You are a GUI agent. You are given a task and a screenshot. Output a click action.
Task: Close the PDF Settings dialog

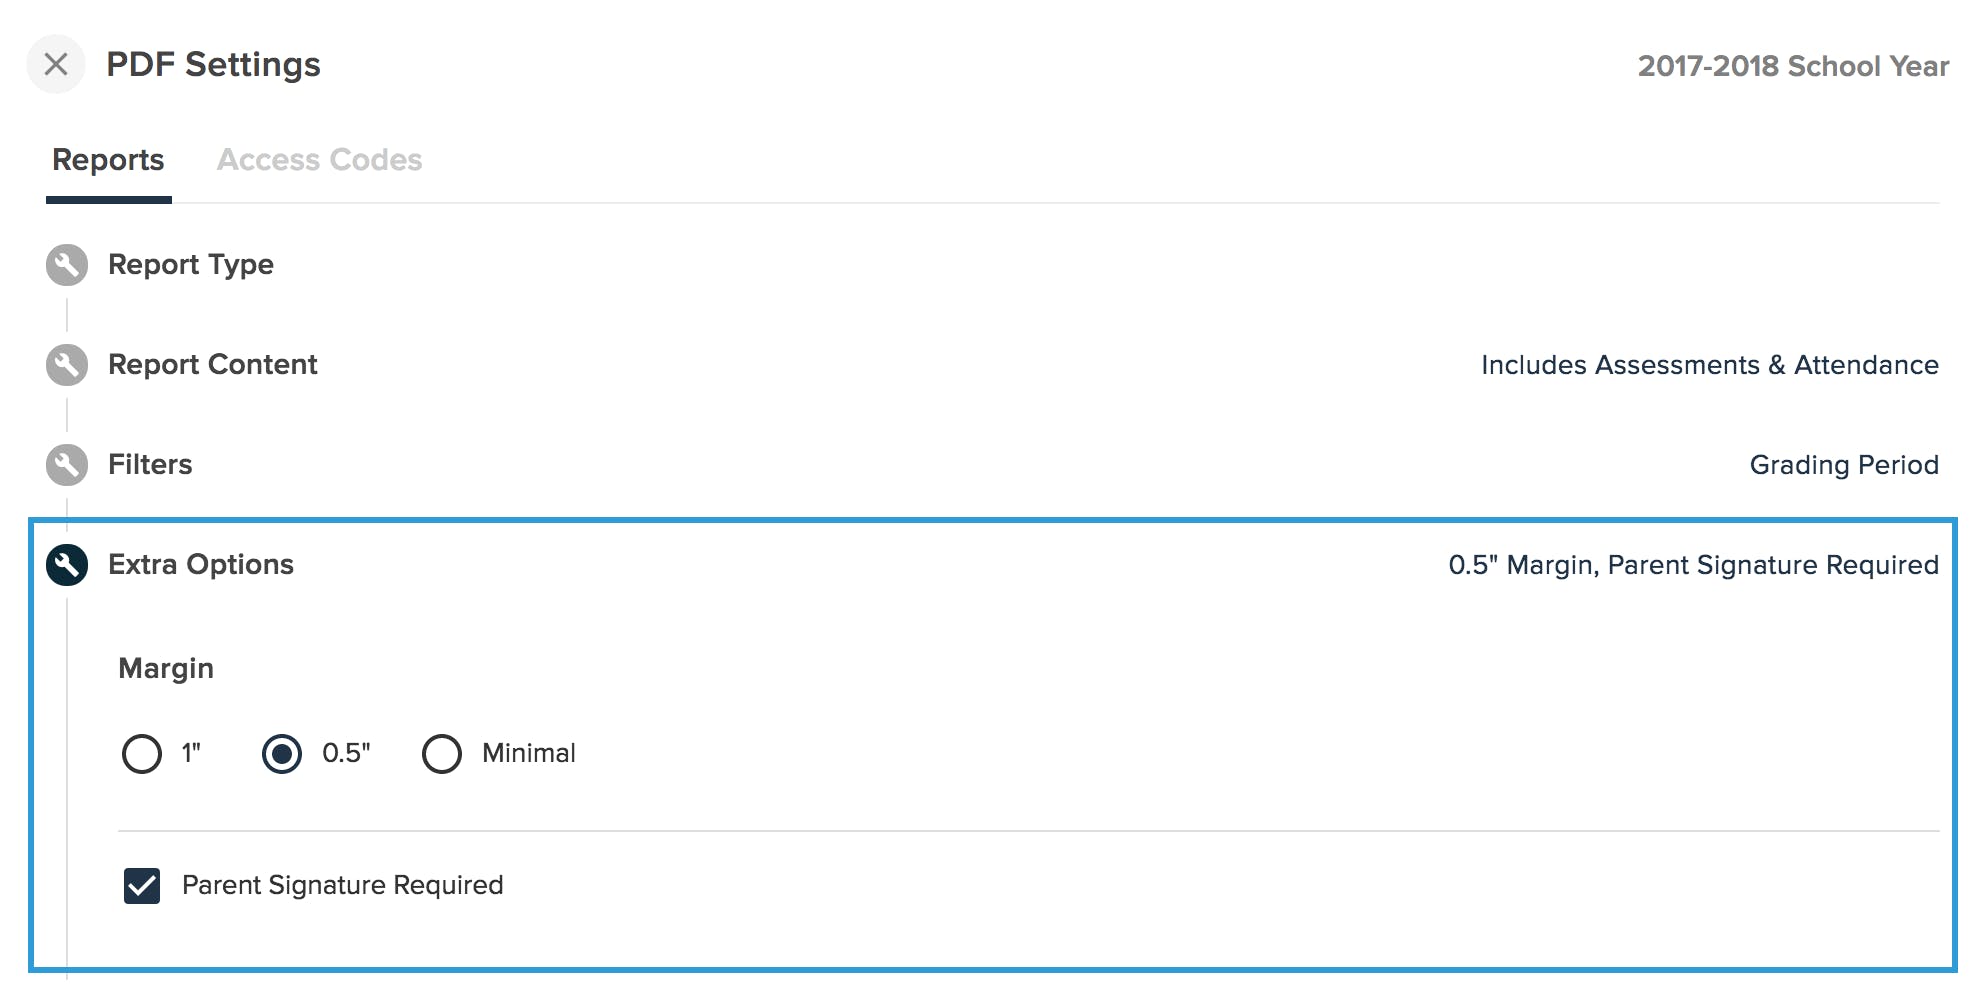56,64
